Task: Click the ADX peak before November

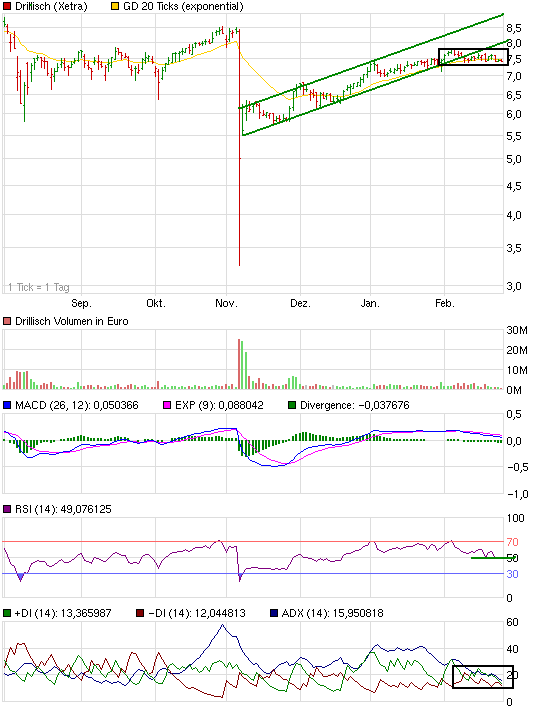Action: click(222, 625)
